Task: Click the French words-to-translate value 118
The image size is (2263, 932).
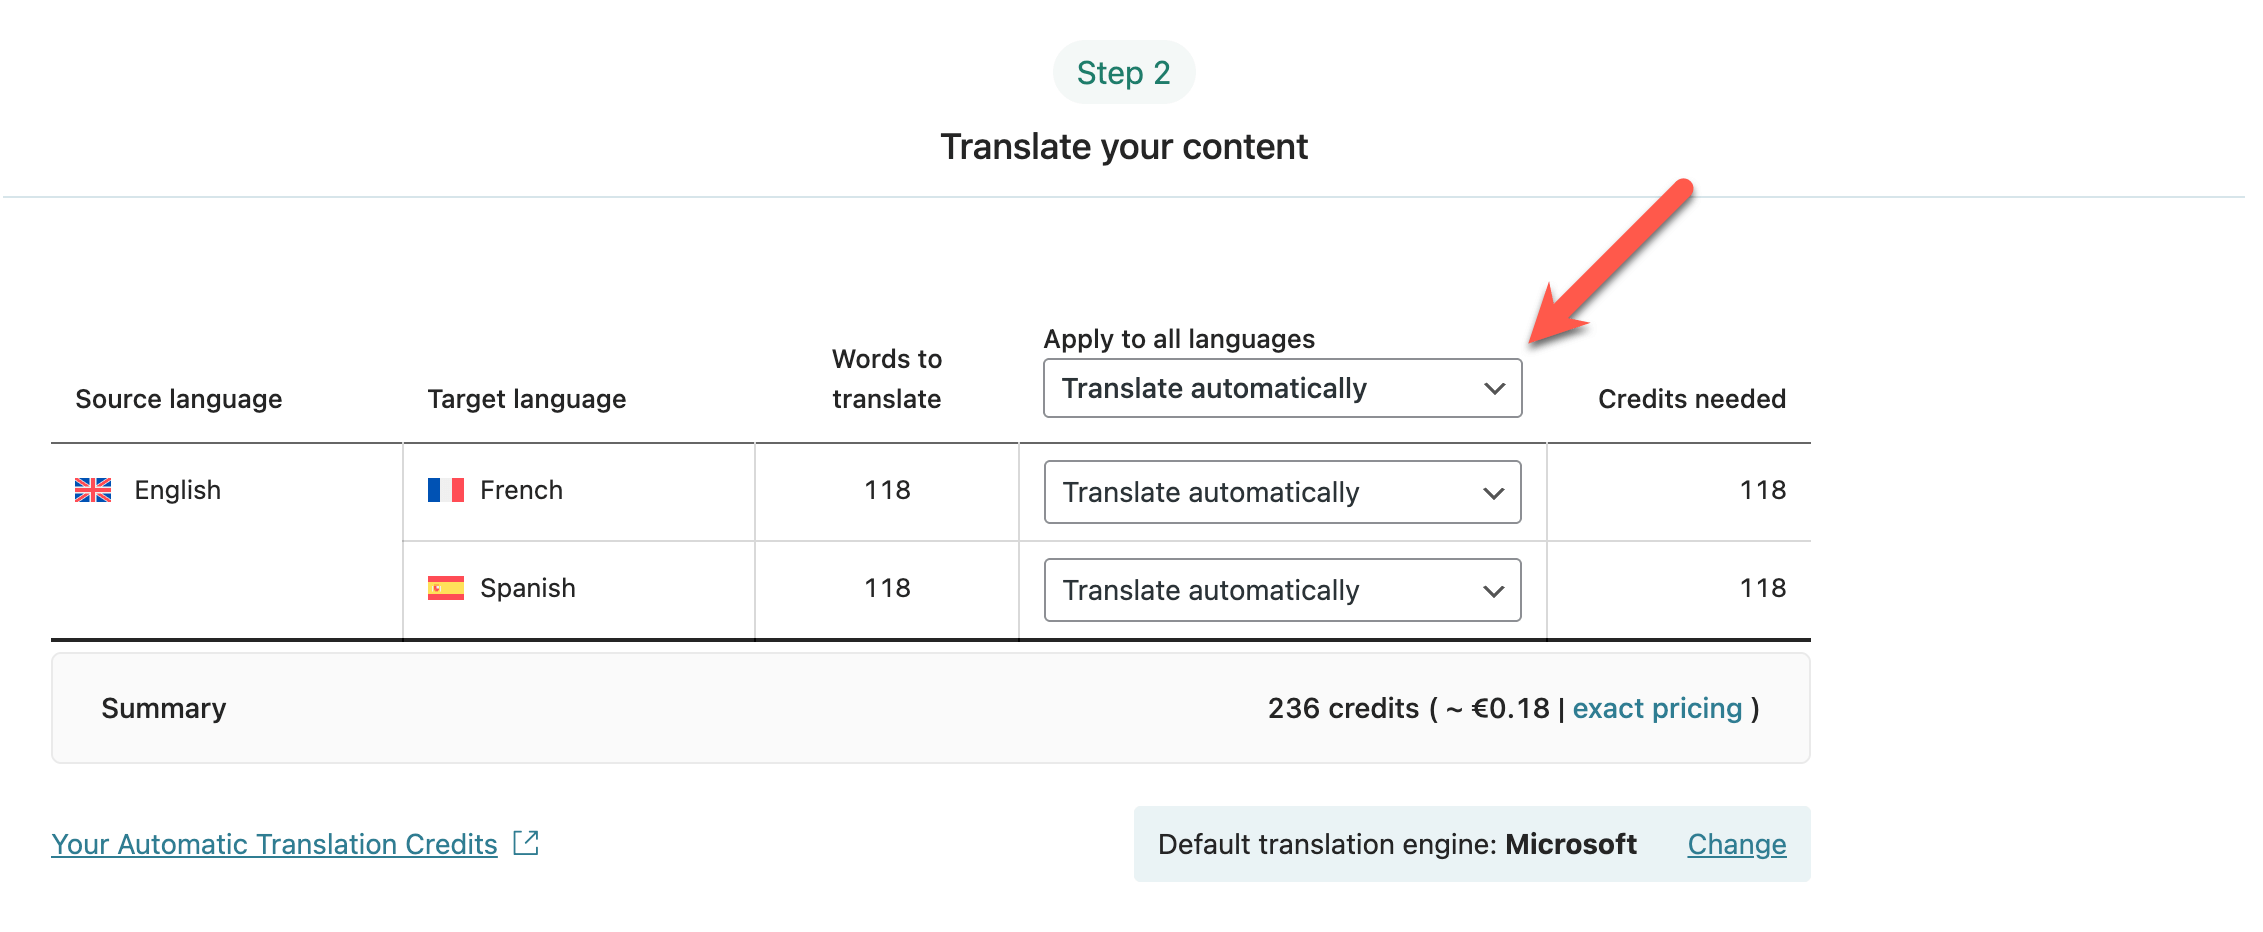Action: tap(888, 490)
